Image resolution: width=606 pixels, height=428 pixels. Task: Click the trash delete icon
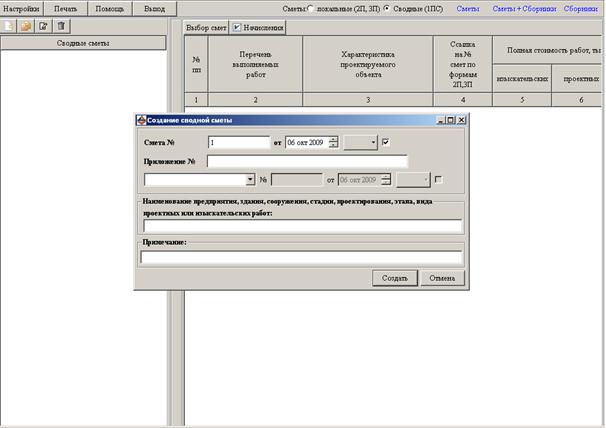pos(61,26)
